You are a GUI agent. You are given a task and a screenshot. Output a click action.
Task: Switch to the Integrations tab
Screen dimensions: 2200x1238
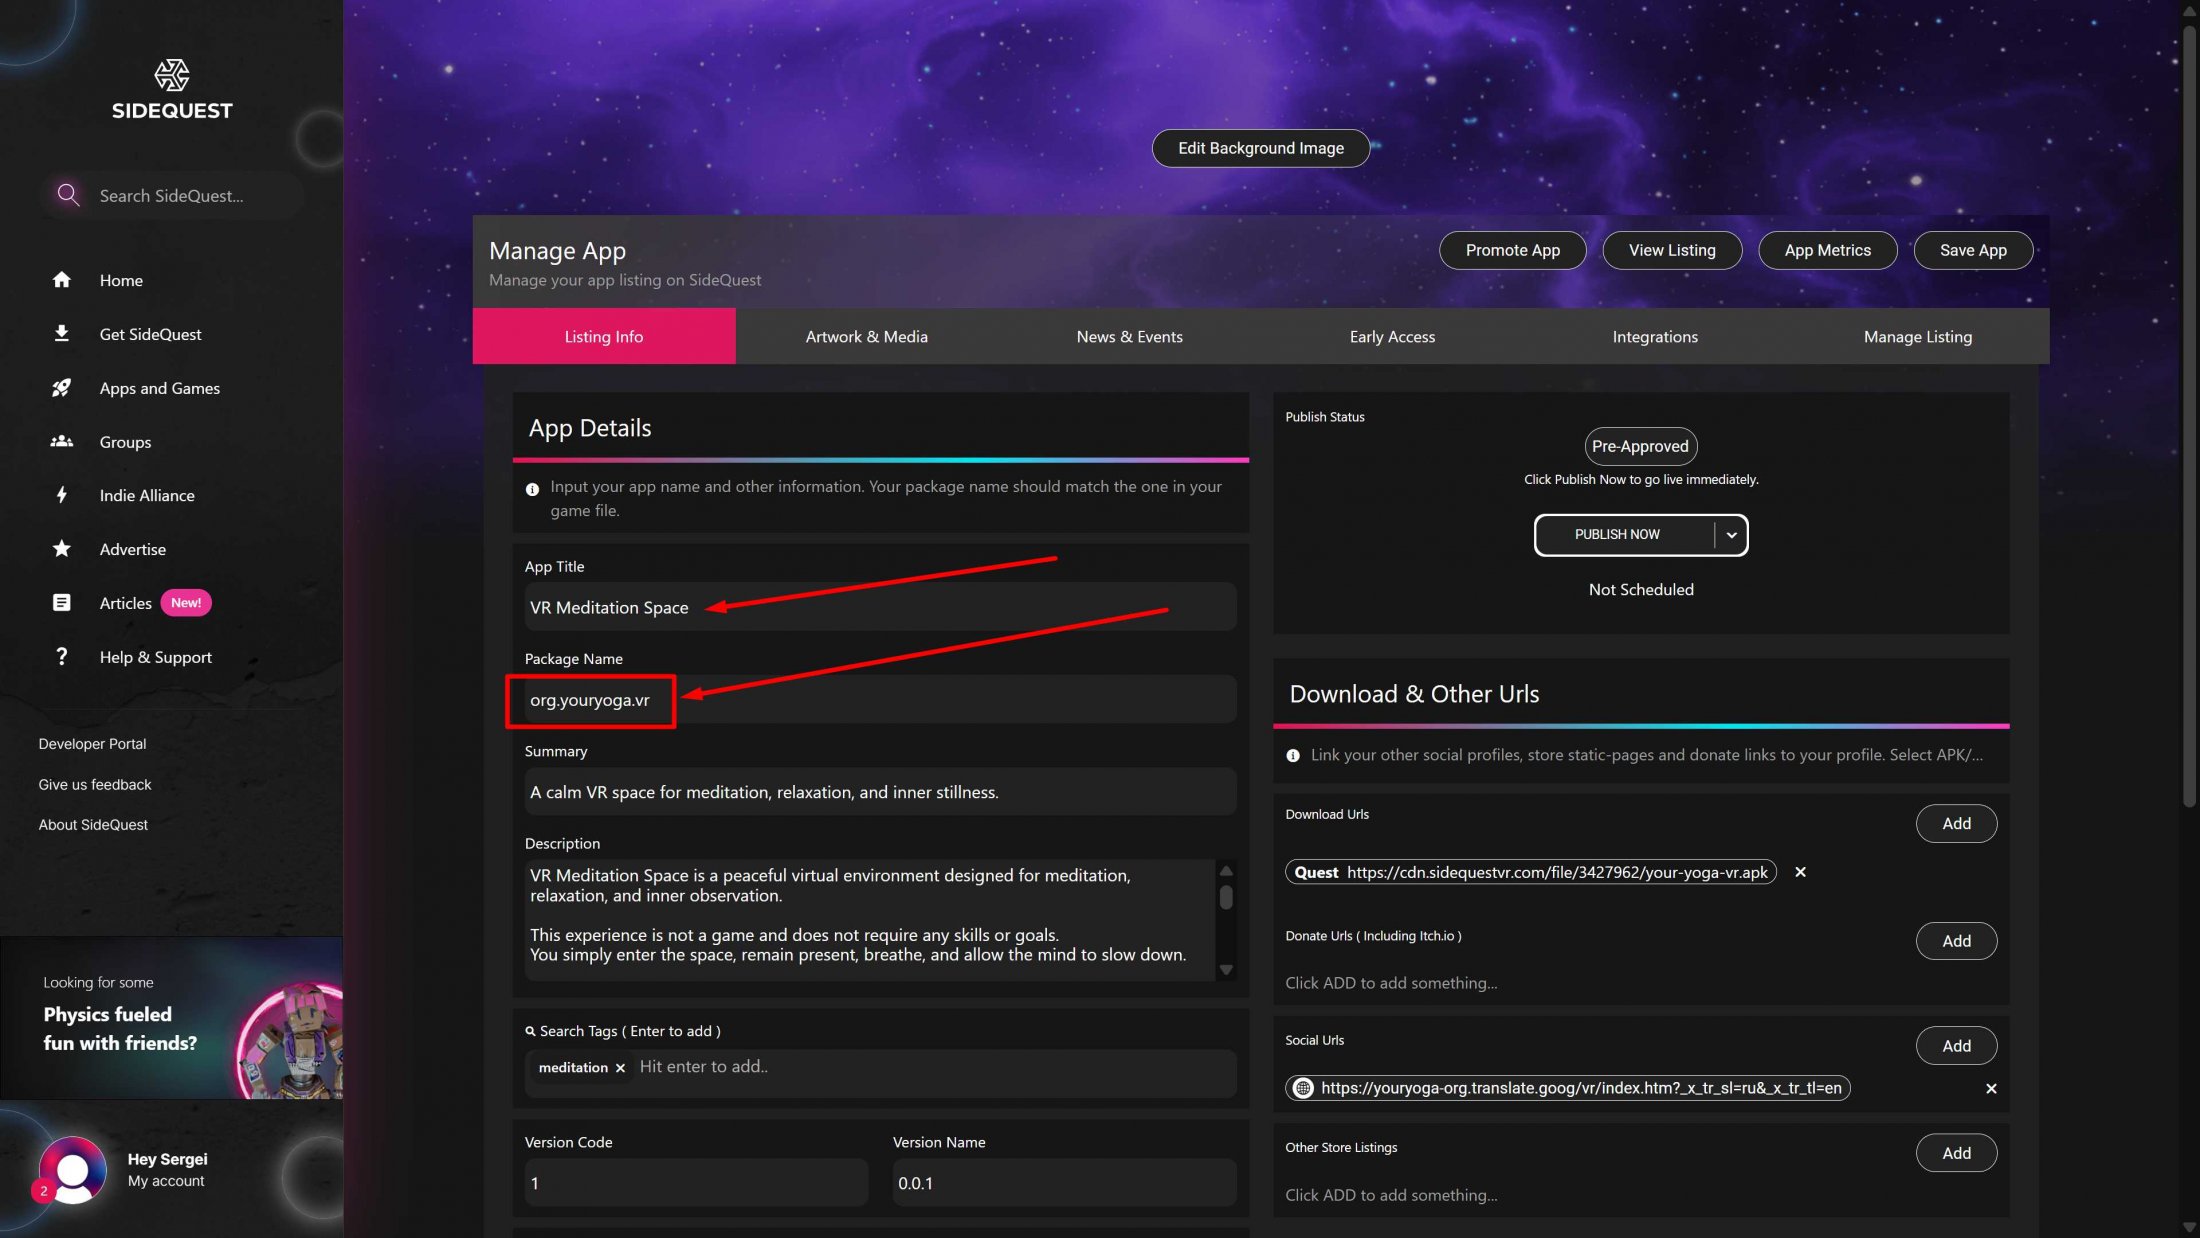pyautogui.click(x=1655, y=336)
